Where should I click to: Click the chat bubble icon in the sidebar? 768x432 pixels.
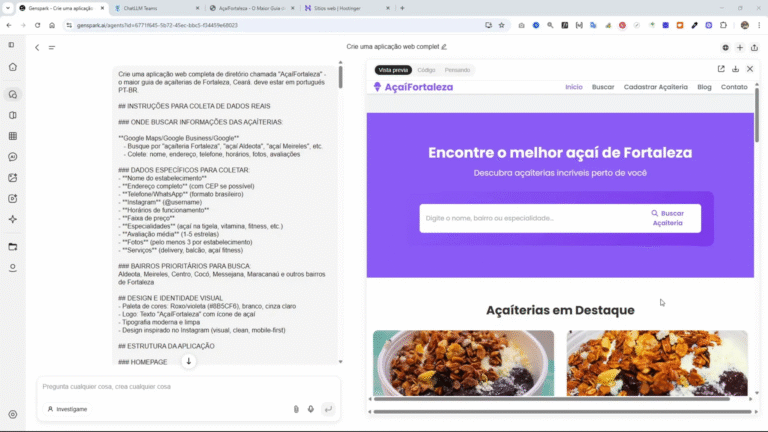[x=13, y=157]
